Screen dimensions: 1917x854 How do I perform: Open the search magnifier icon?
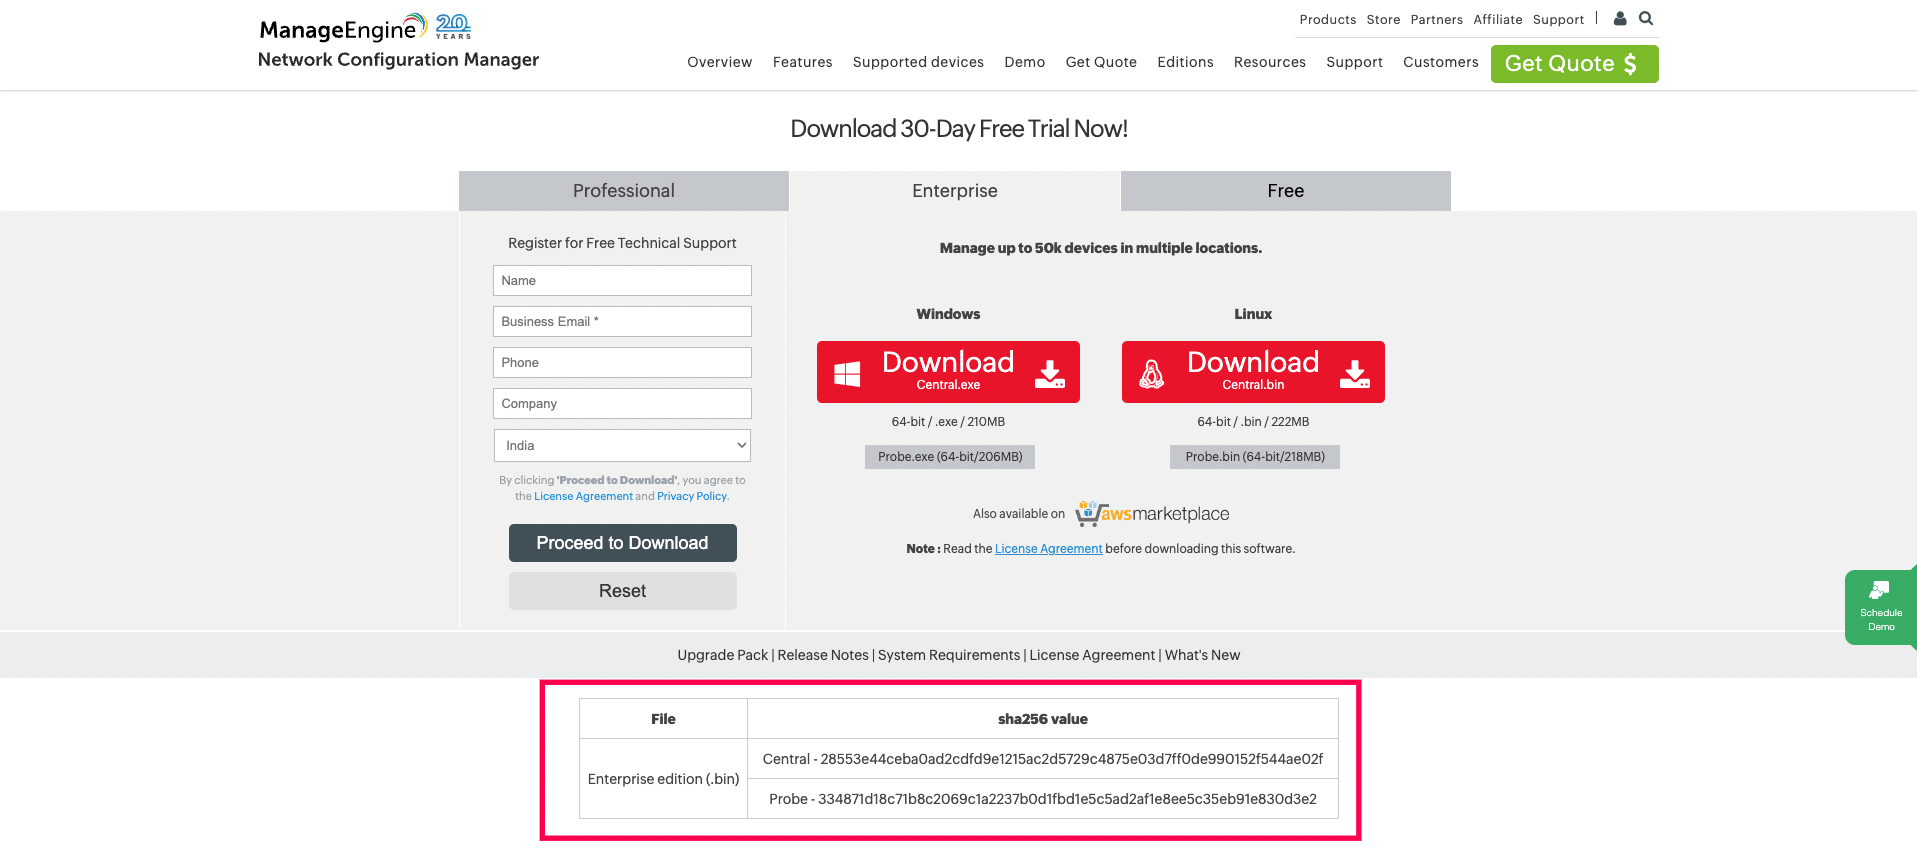[1646, 18]
